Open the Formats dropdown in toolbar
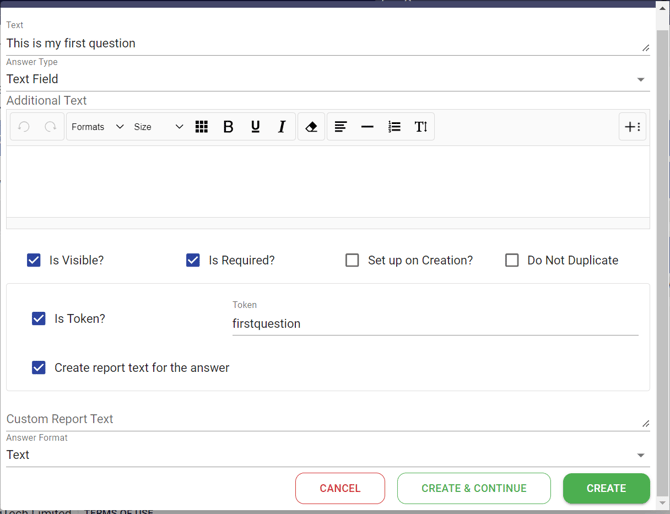Image resolution: width=670 pixels, height=514 pixels. coord(97,127)
